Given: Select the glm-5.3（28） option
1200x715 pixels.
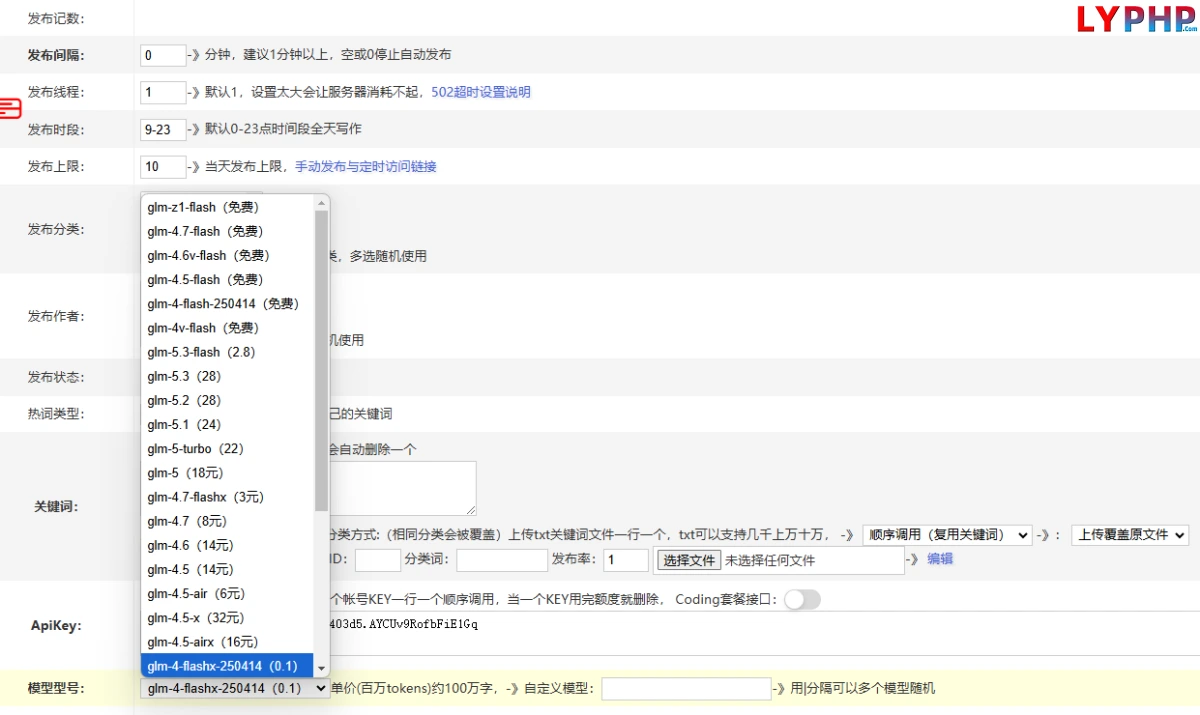Looking at the screenshot, I should pyautogui.click(x=228, y=376).
